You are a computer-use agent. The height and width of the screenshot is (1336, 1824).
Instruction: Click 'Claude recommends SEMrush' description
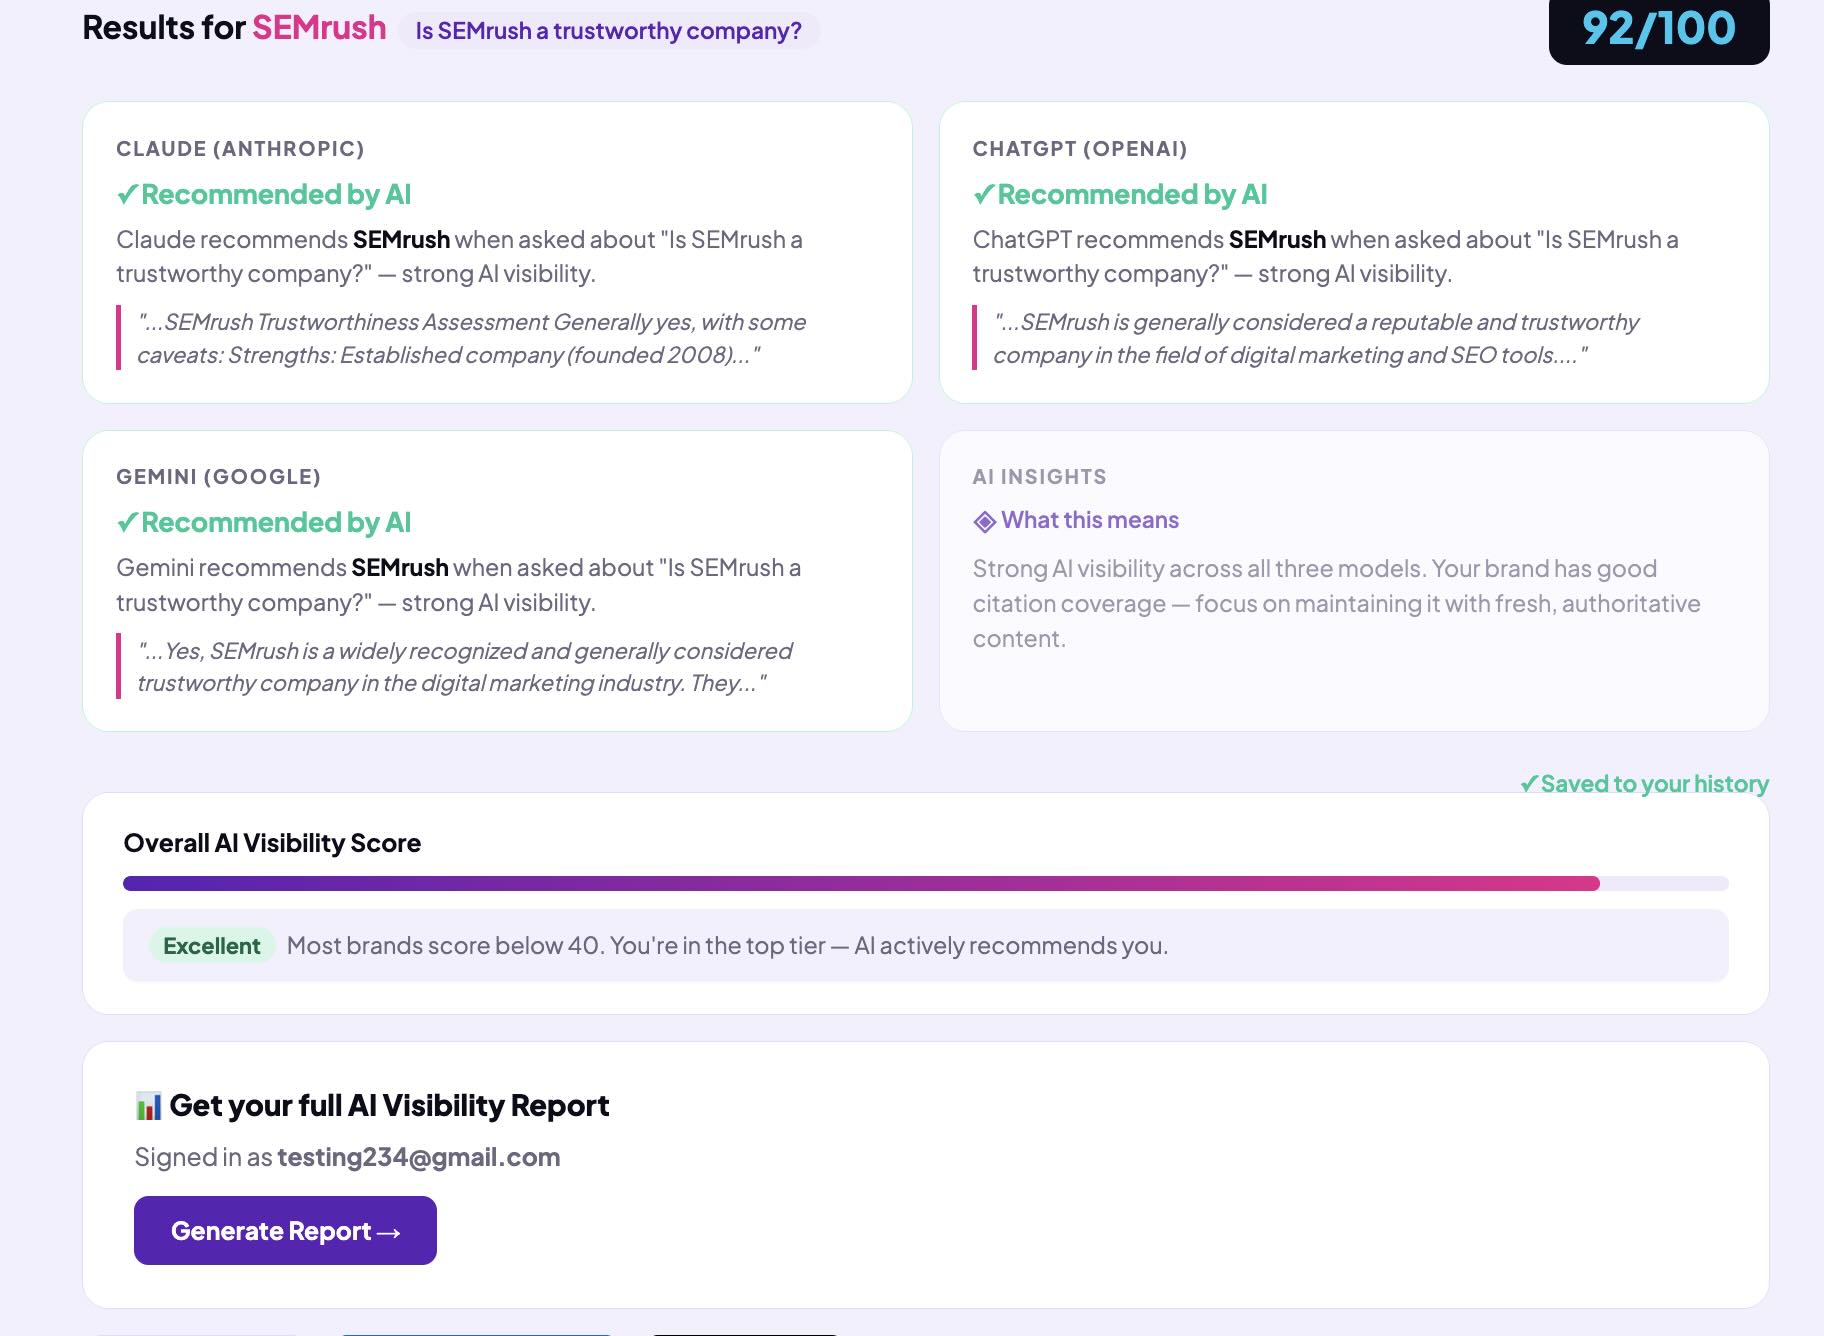tap(459, 257)
